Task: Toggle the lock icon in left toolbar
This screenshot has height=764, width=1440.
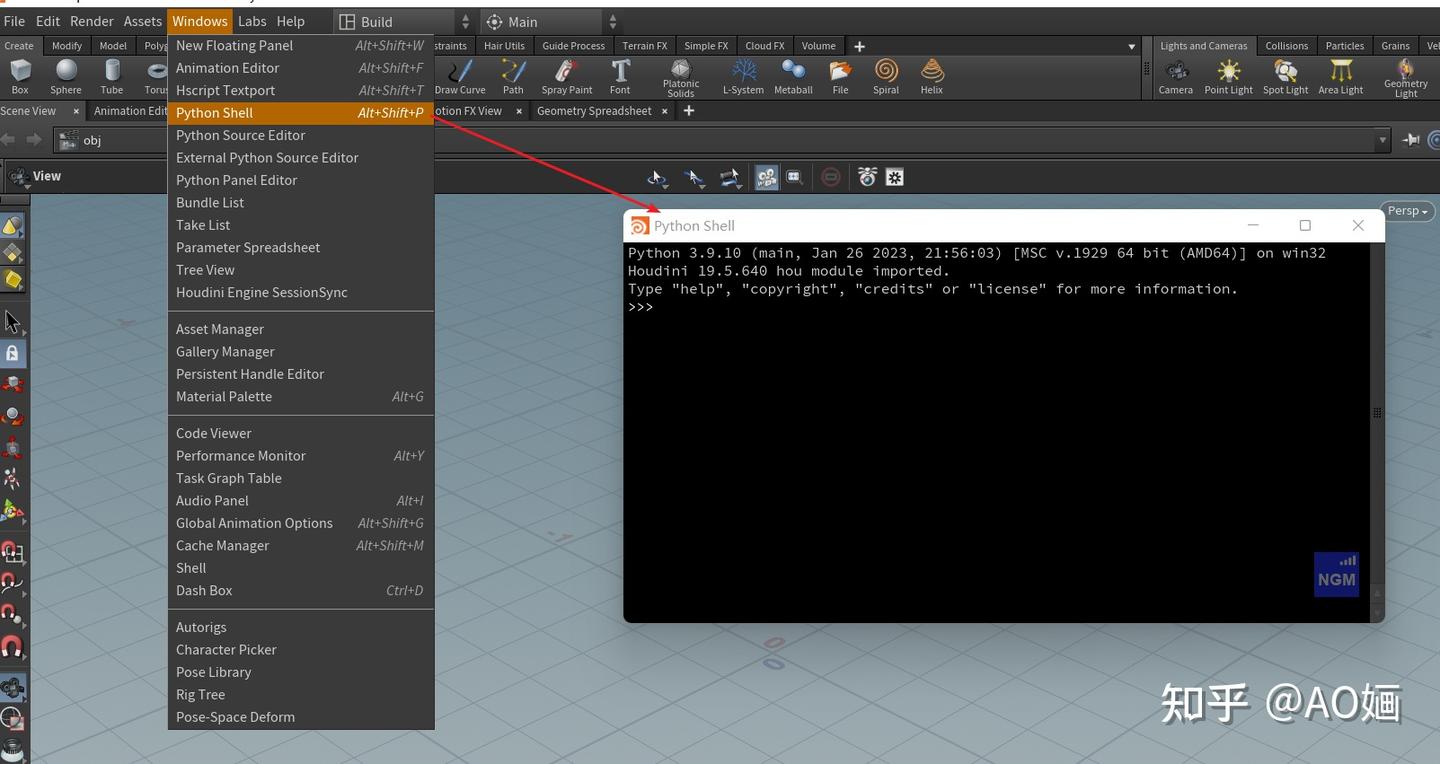Action: (x=12, y=354)
